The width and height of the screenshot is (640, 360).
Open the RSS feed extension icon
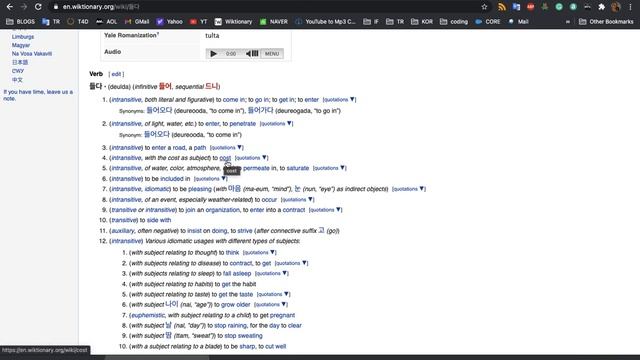tap(502, 7)
